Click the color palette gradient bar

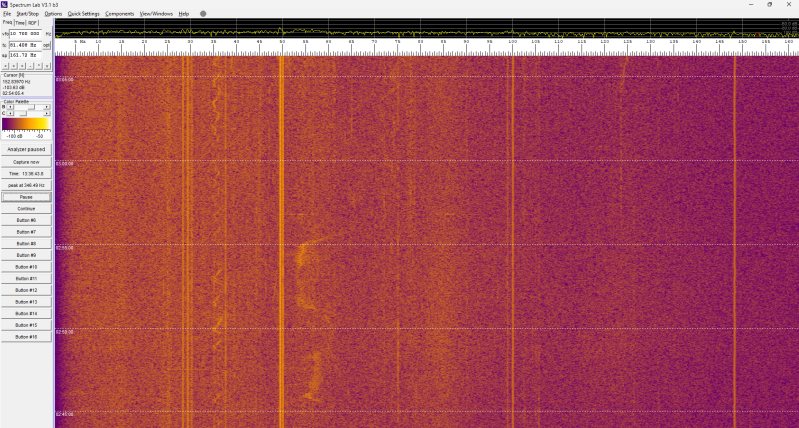26,124
